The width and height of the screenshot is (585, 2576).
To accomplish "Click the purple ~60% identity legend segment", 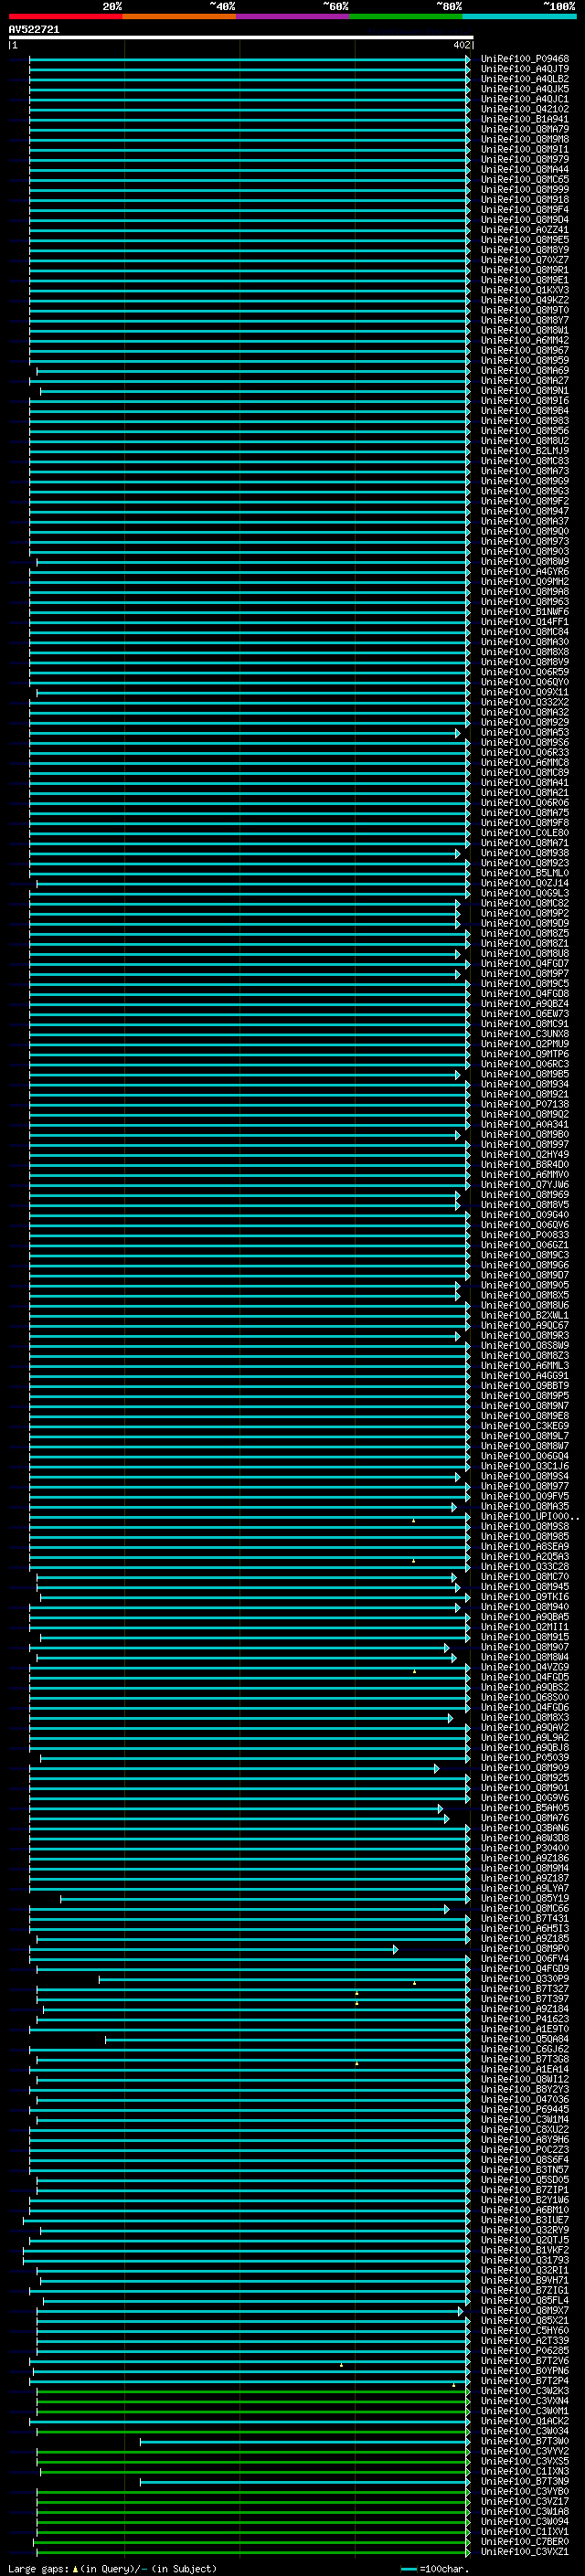I will pyautogui.click(x=293, y=16).
